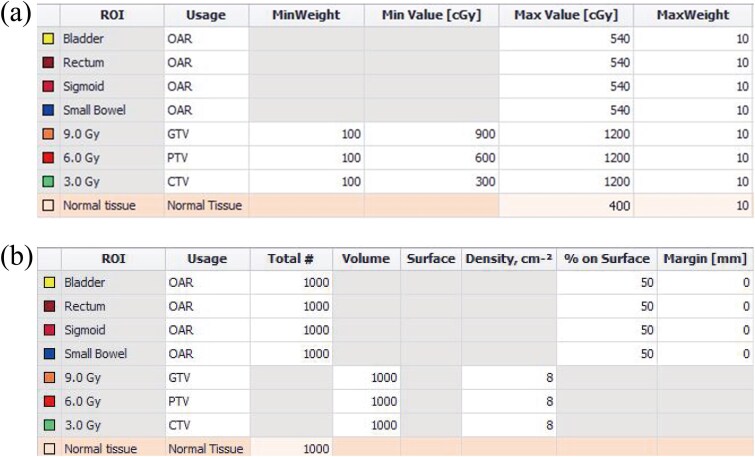Edit Max Value 400 for Normal tissue
The width and height of the screenshot is (755, 457).
pyautogui.click(x=568, y=207)
